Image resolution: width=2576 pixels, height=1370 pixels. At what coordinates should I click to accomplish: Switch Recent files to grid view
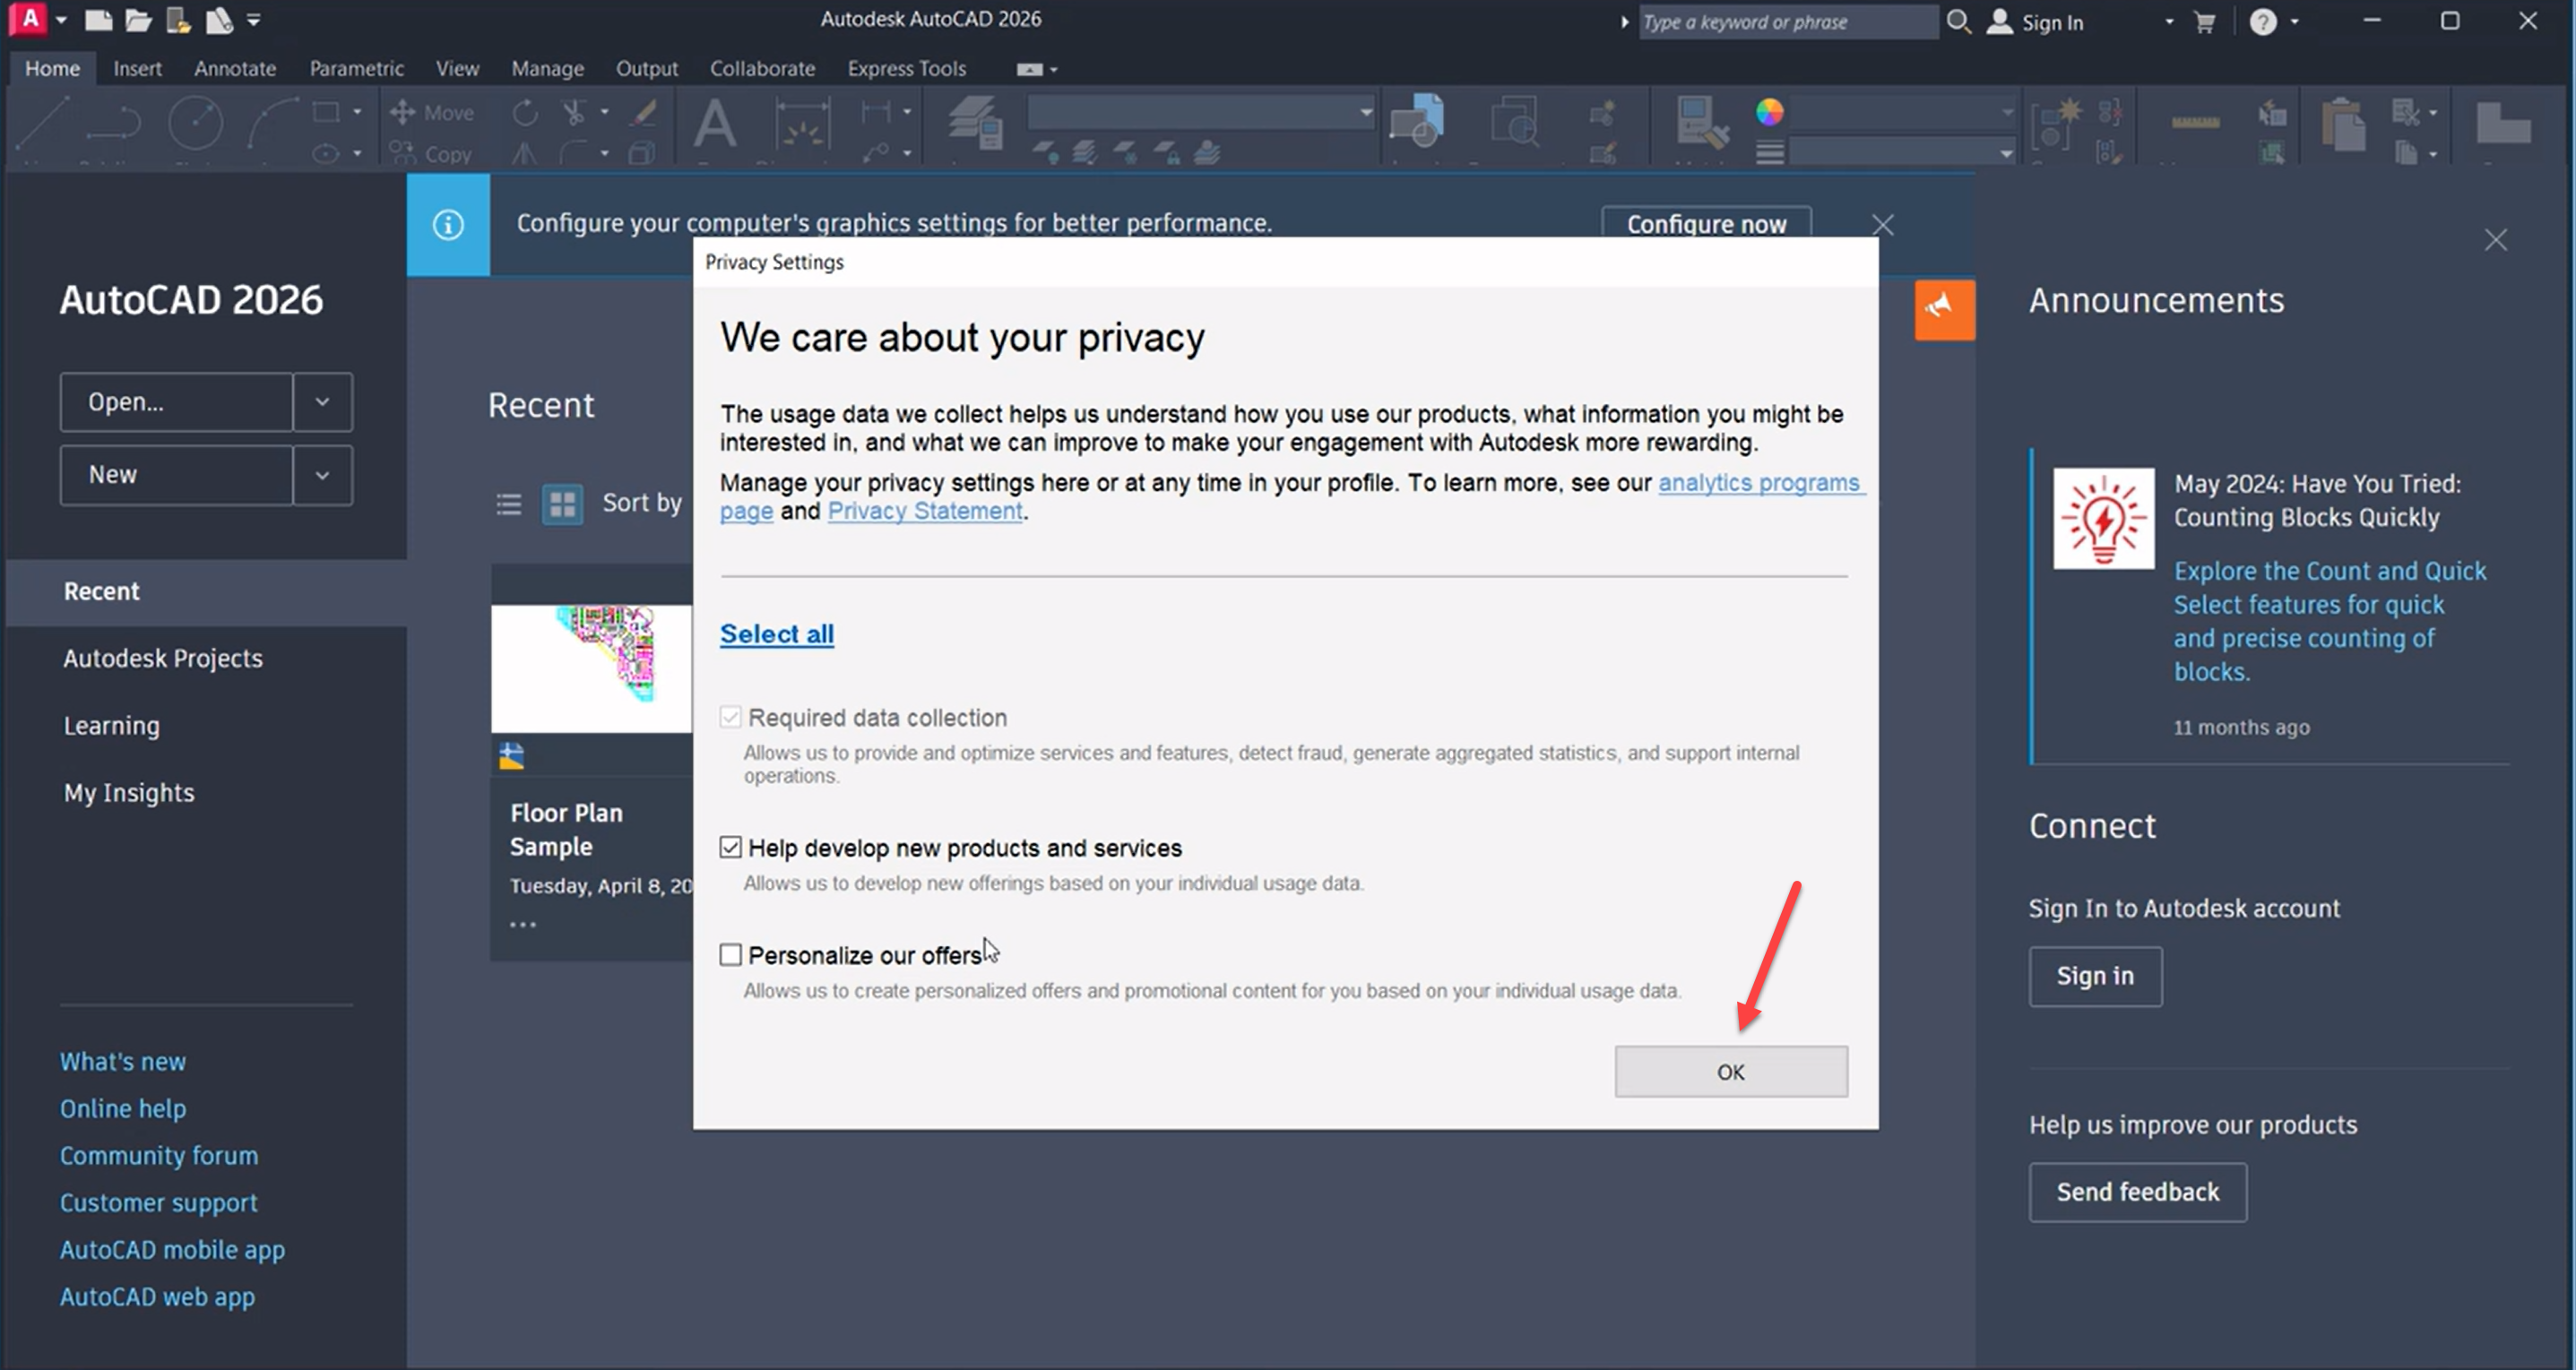562,503
